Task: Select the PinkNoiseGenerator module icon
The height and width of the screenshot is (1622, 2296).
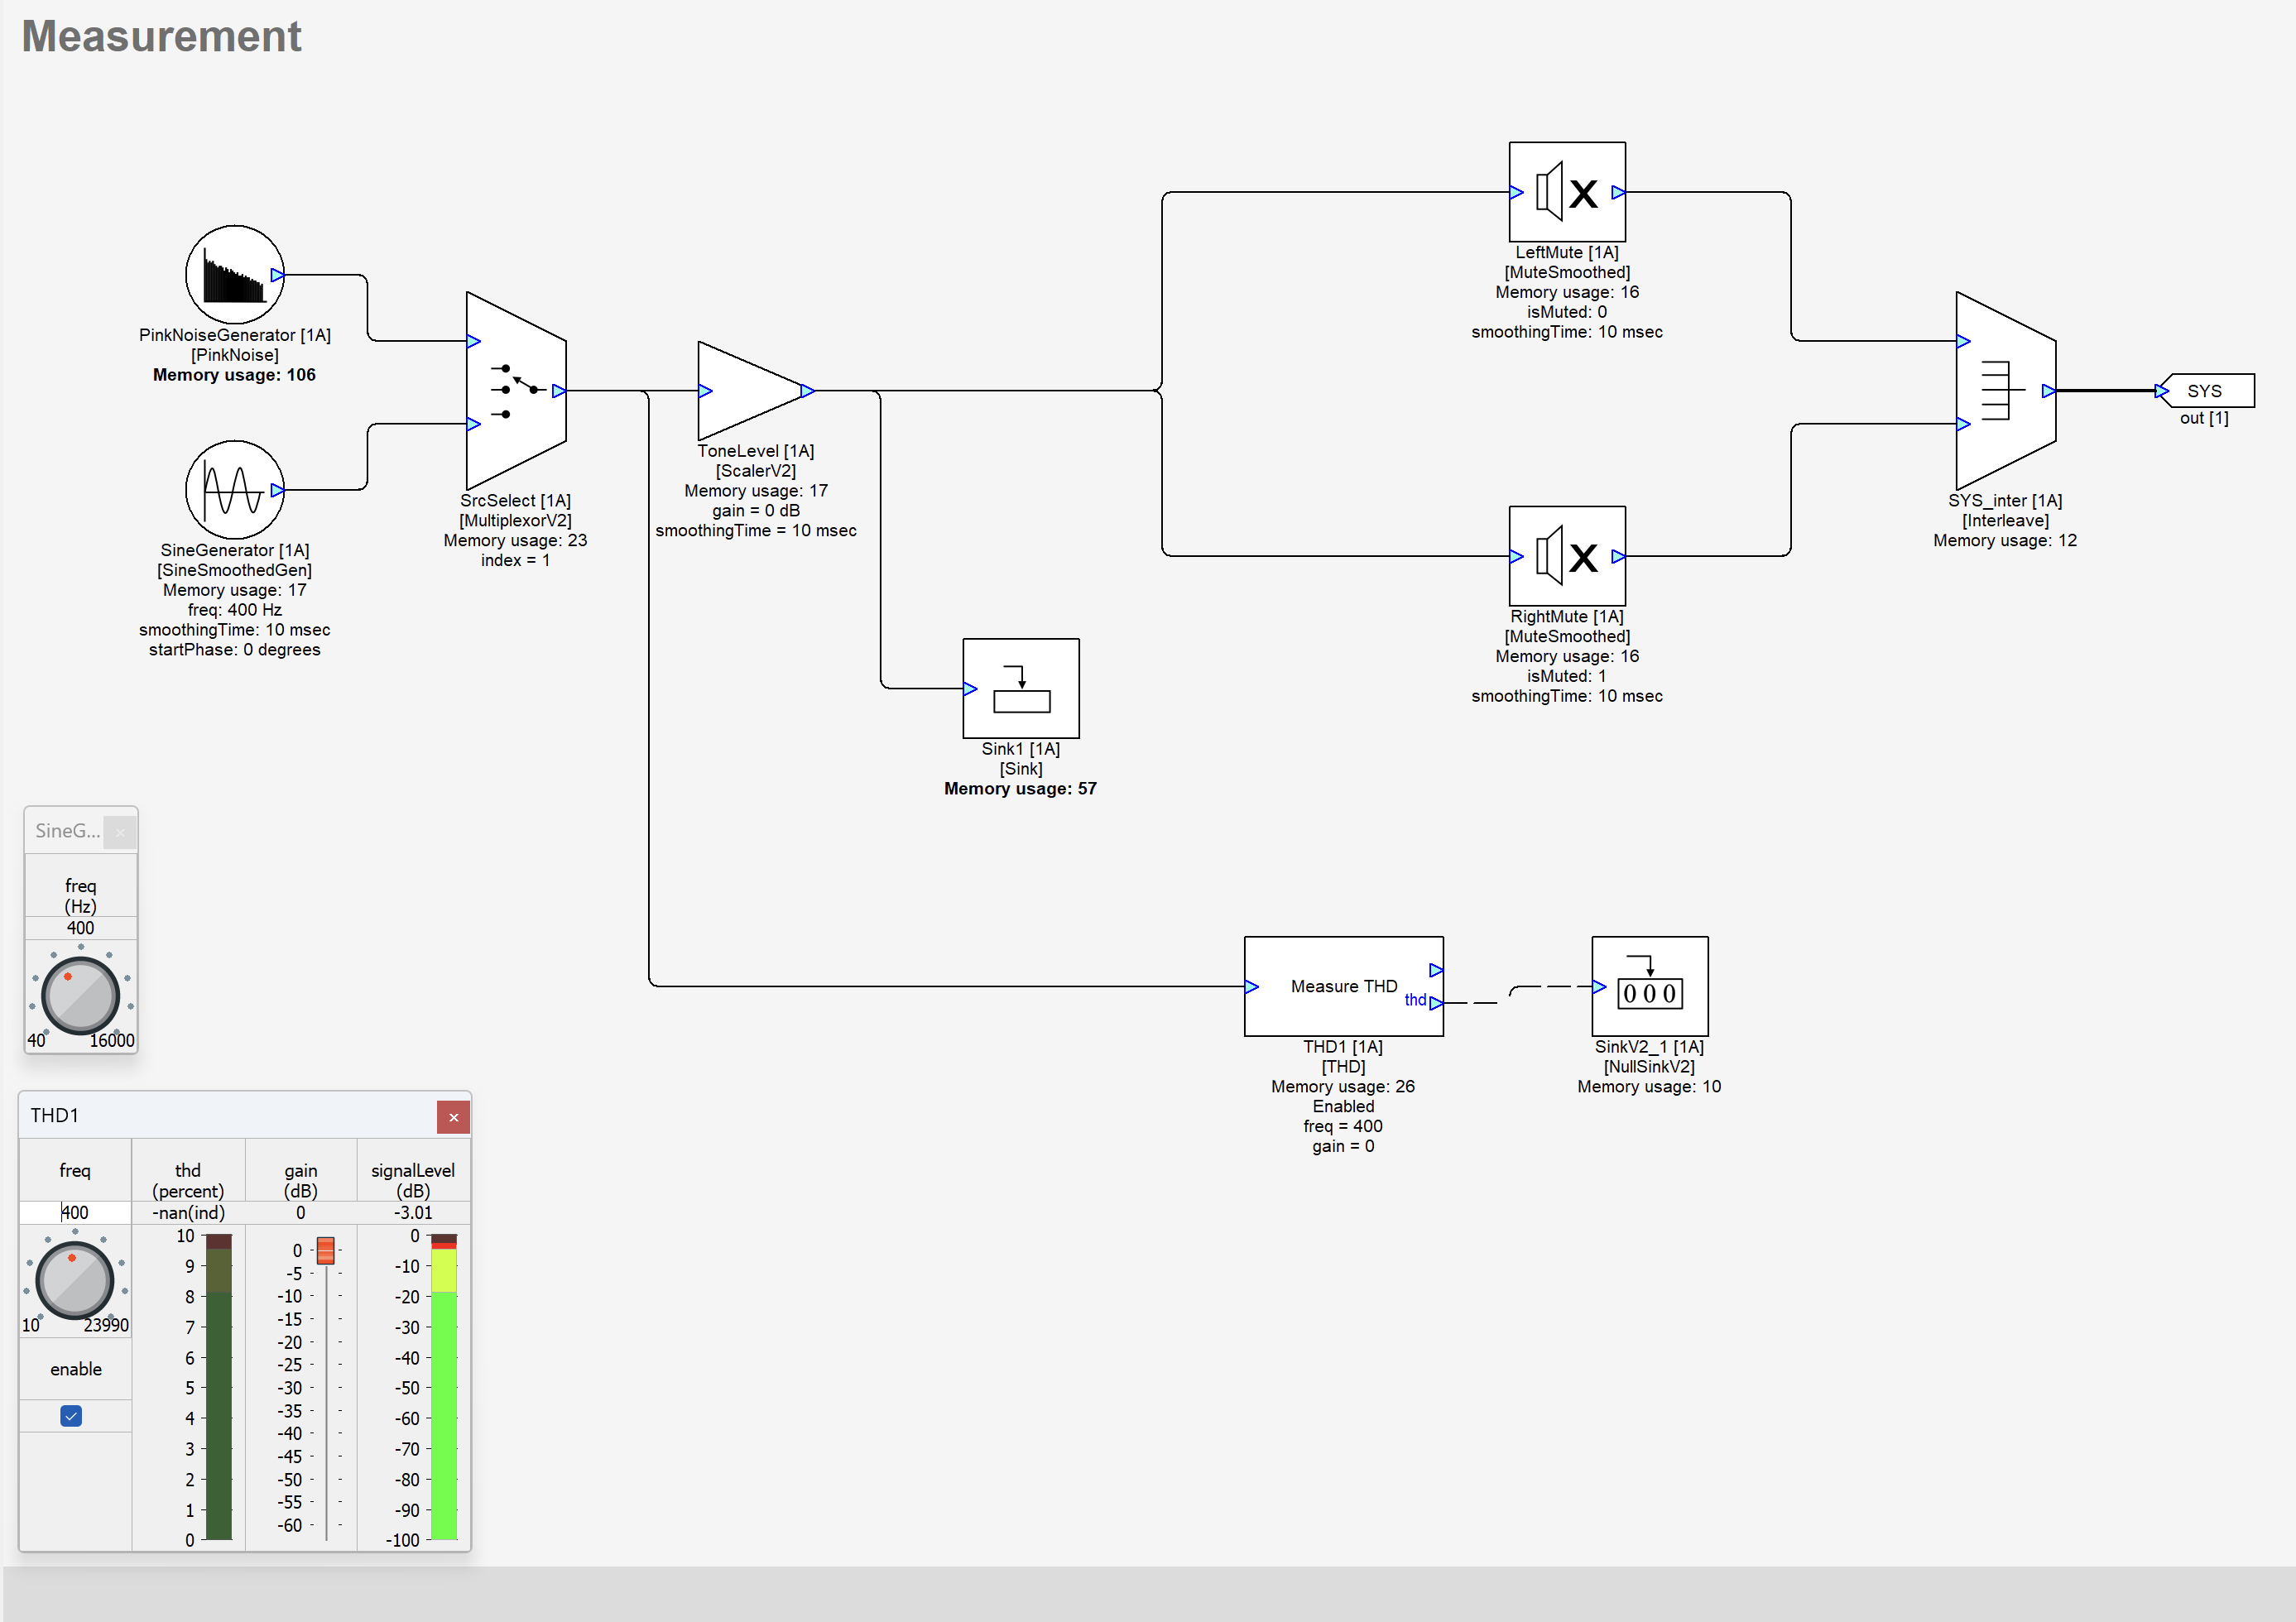Action: coord(234,275)
